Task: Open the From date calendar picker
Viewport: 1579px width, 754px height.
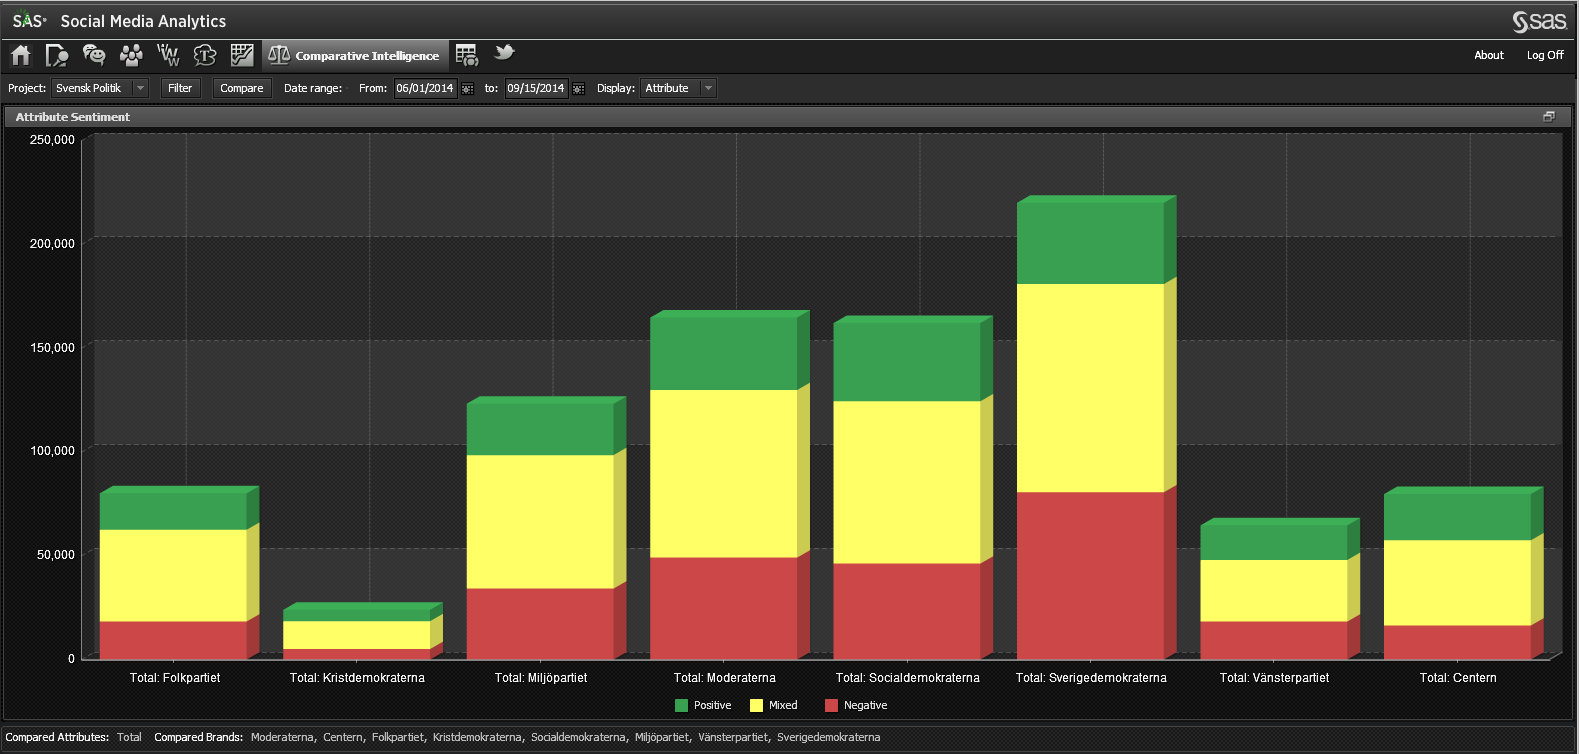Action: click(x=467, y=89)
